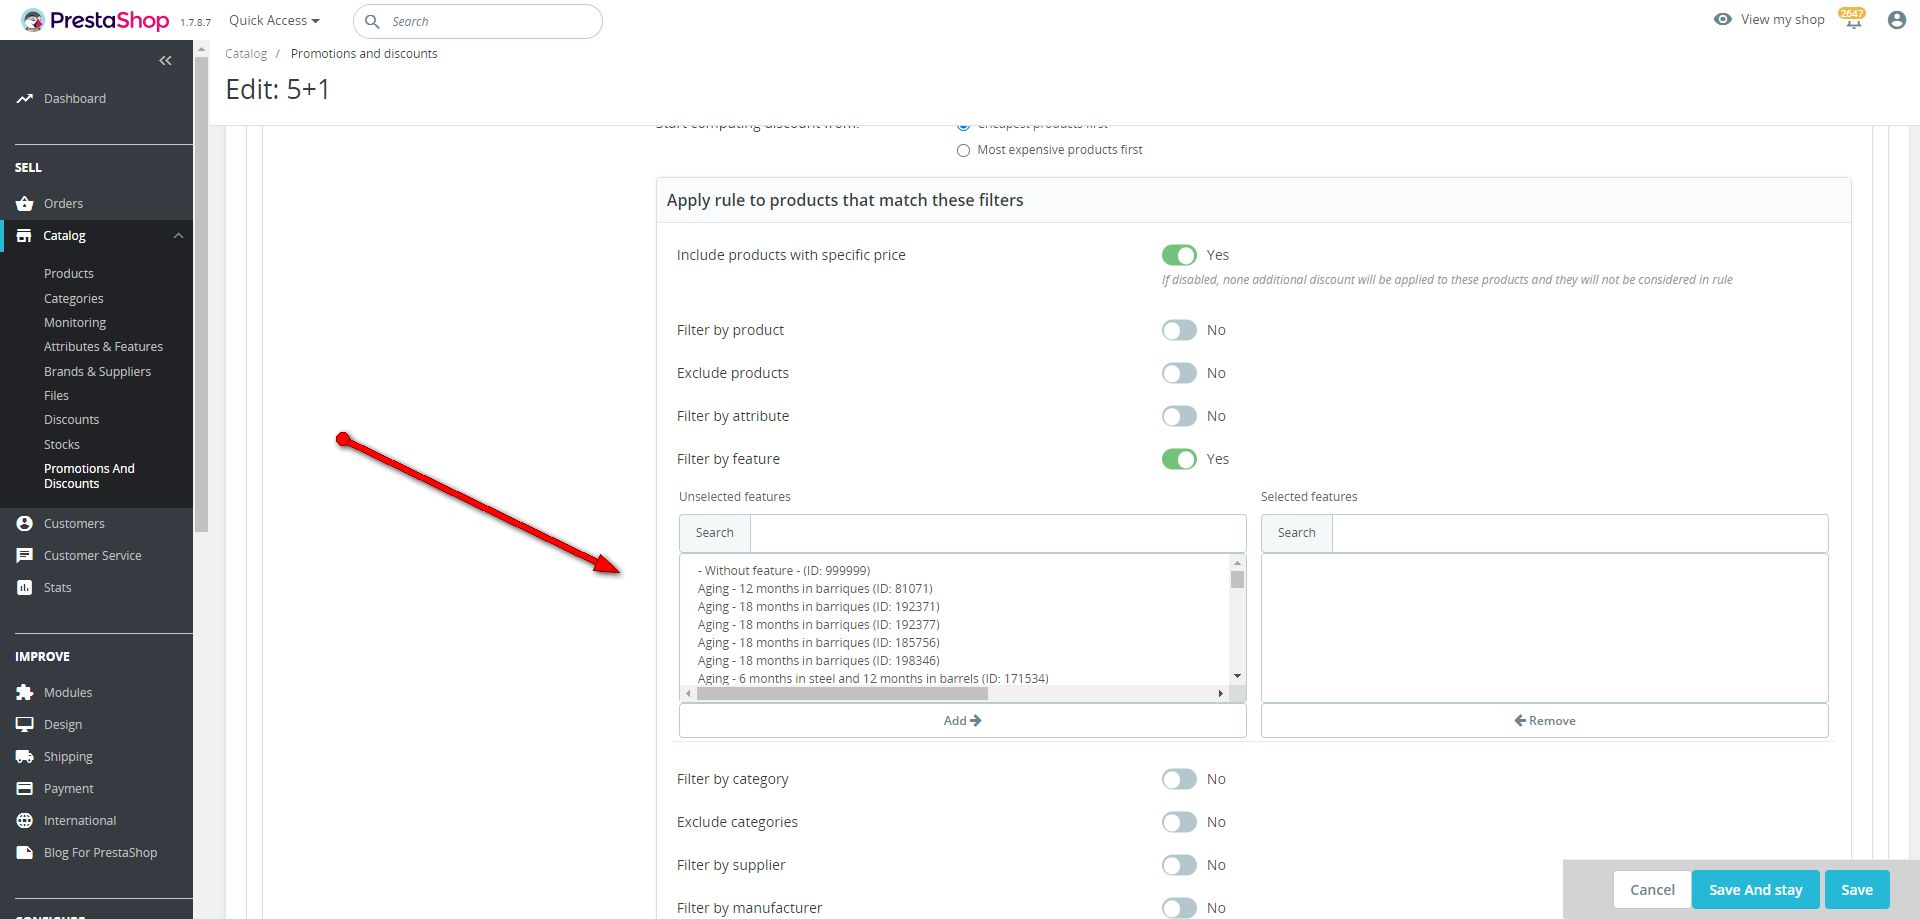
Task: Open Brands & Suppliers menu item
Action: [x=97, y=372]
